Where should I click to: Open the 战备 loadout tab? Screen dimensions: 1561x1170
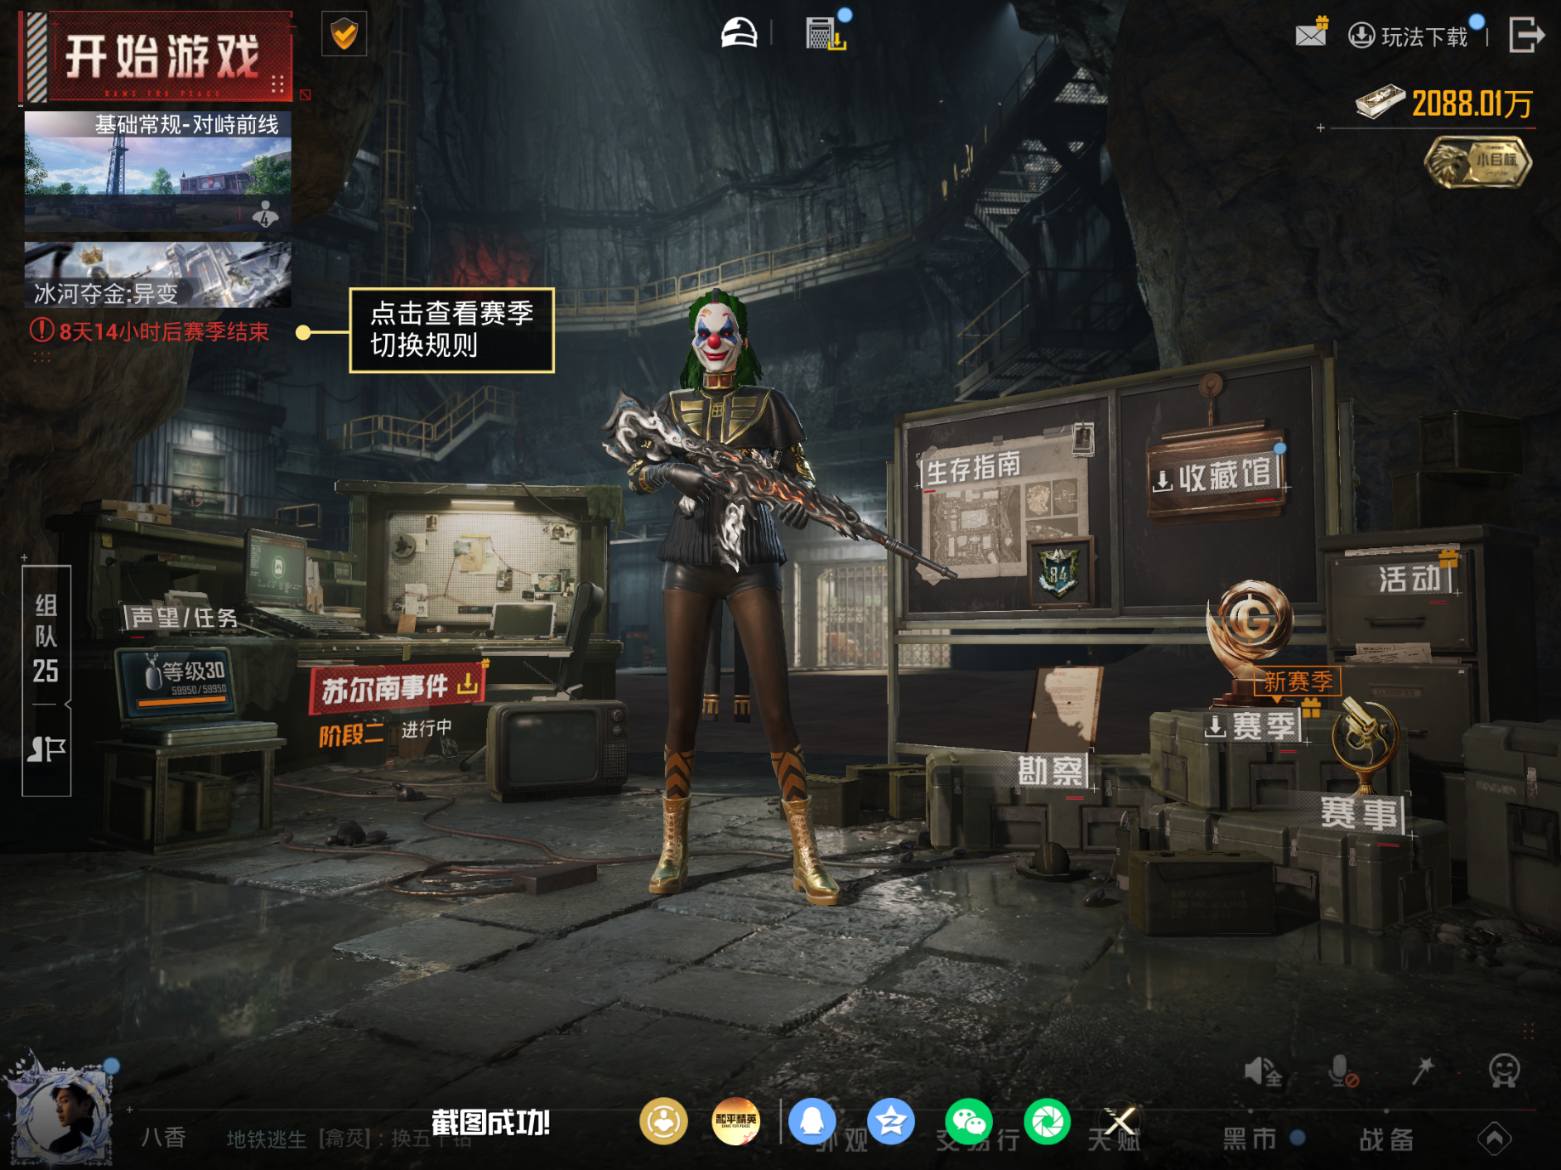(1386, 1138)
